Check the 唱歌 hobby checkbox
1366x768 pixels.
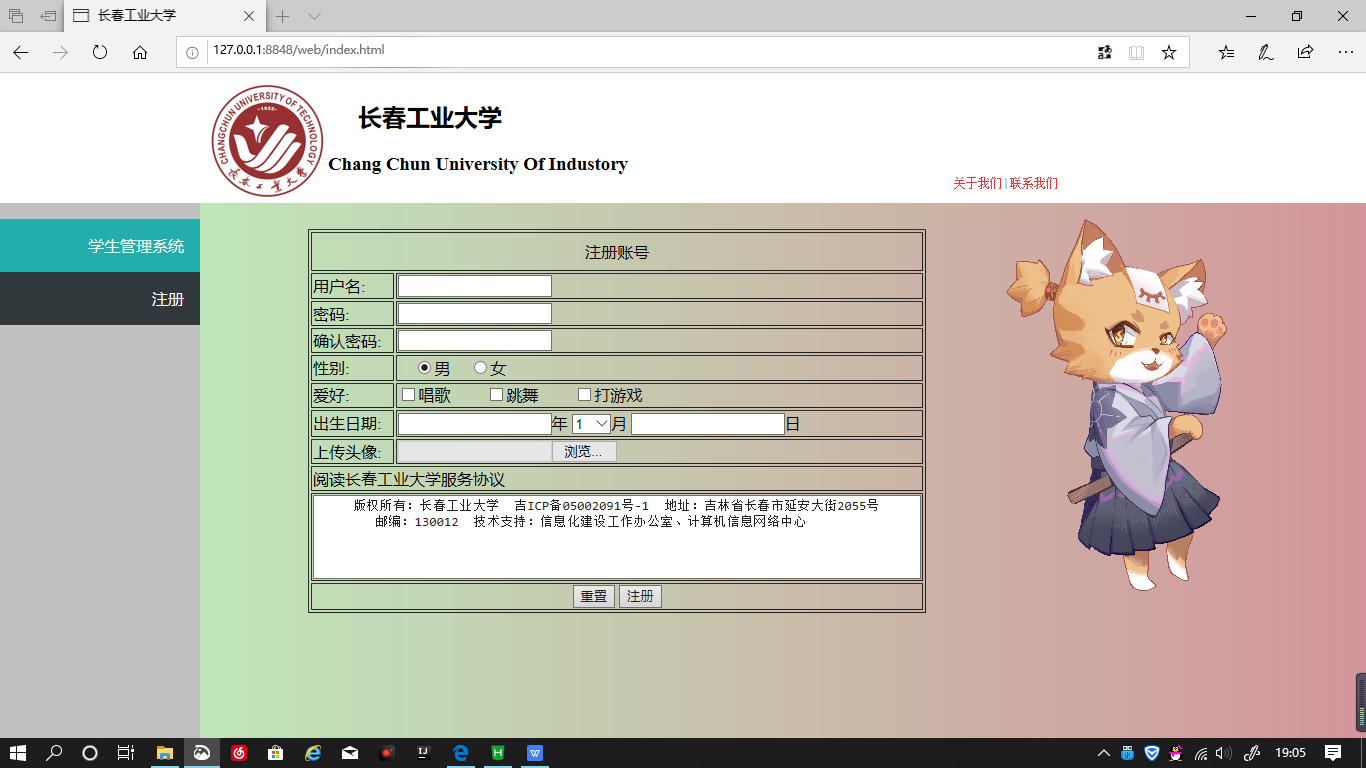click(409, 395)
